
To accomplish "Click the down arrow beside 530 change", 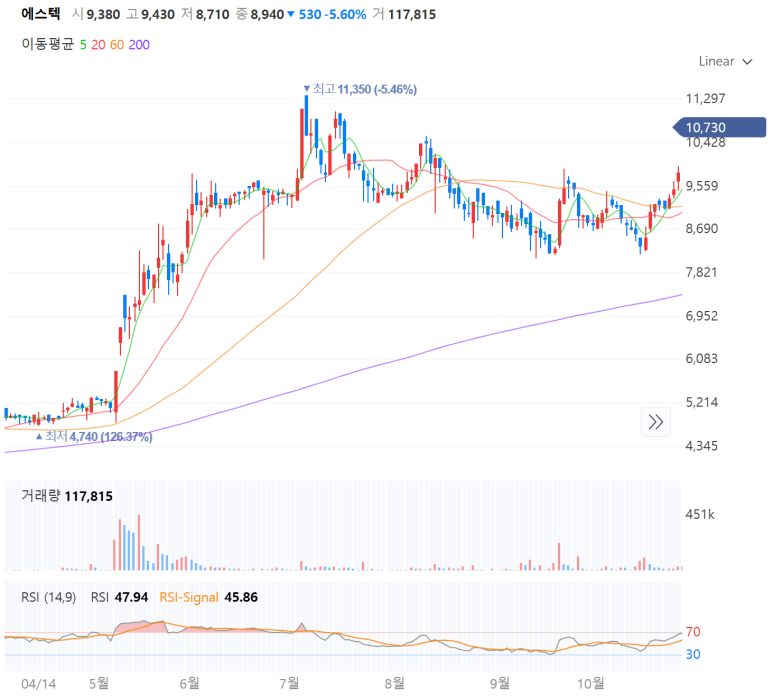I will click(291, 15).
